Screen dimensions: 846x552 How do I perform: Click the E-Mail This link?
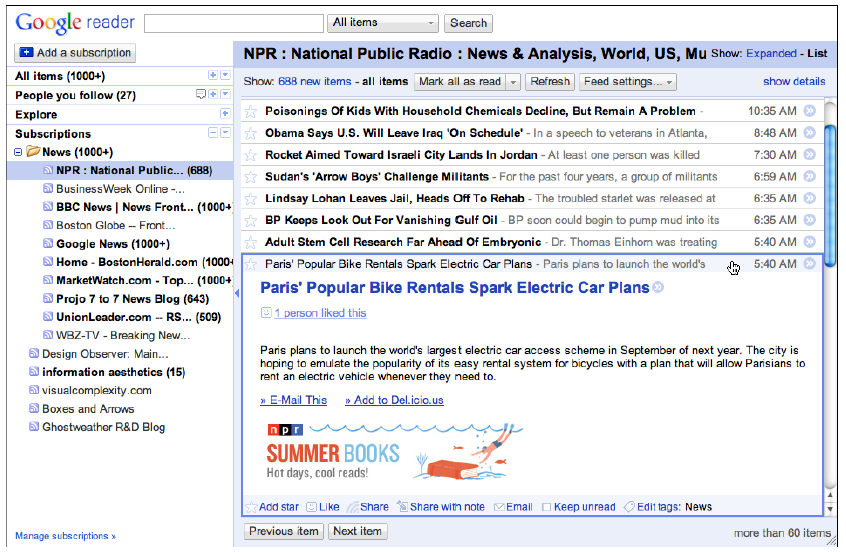coord(294,400)
